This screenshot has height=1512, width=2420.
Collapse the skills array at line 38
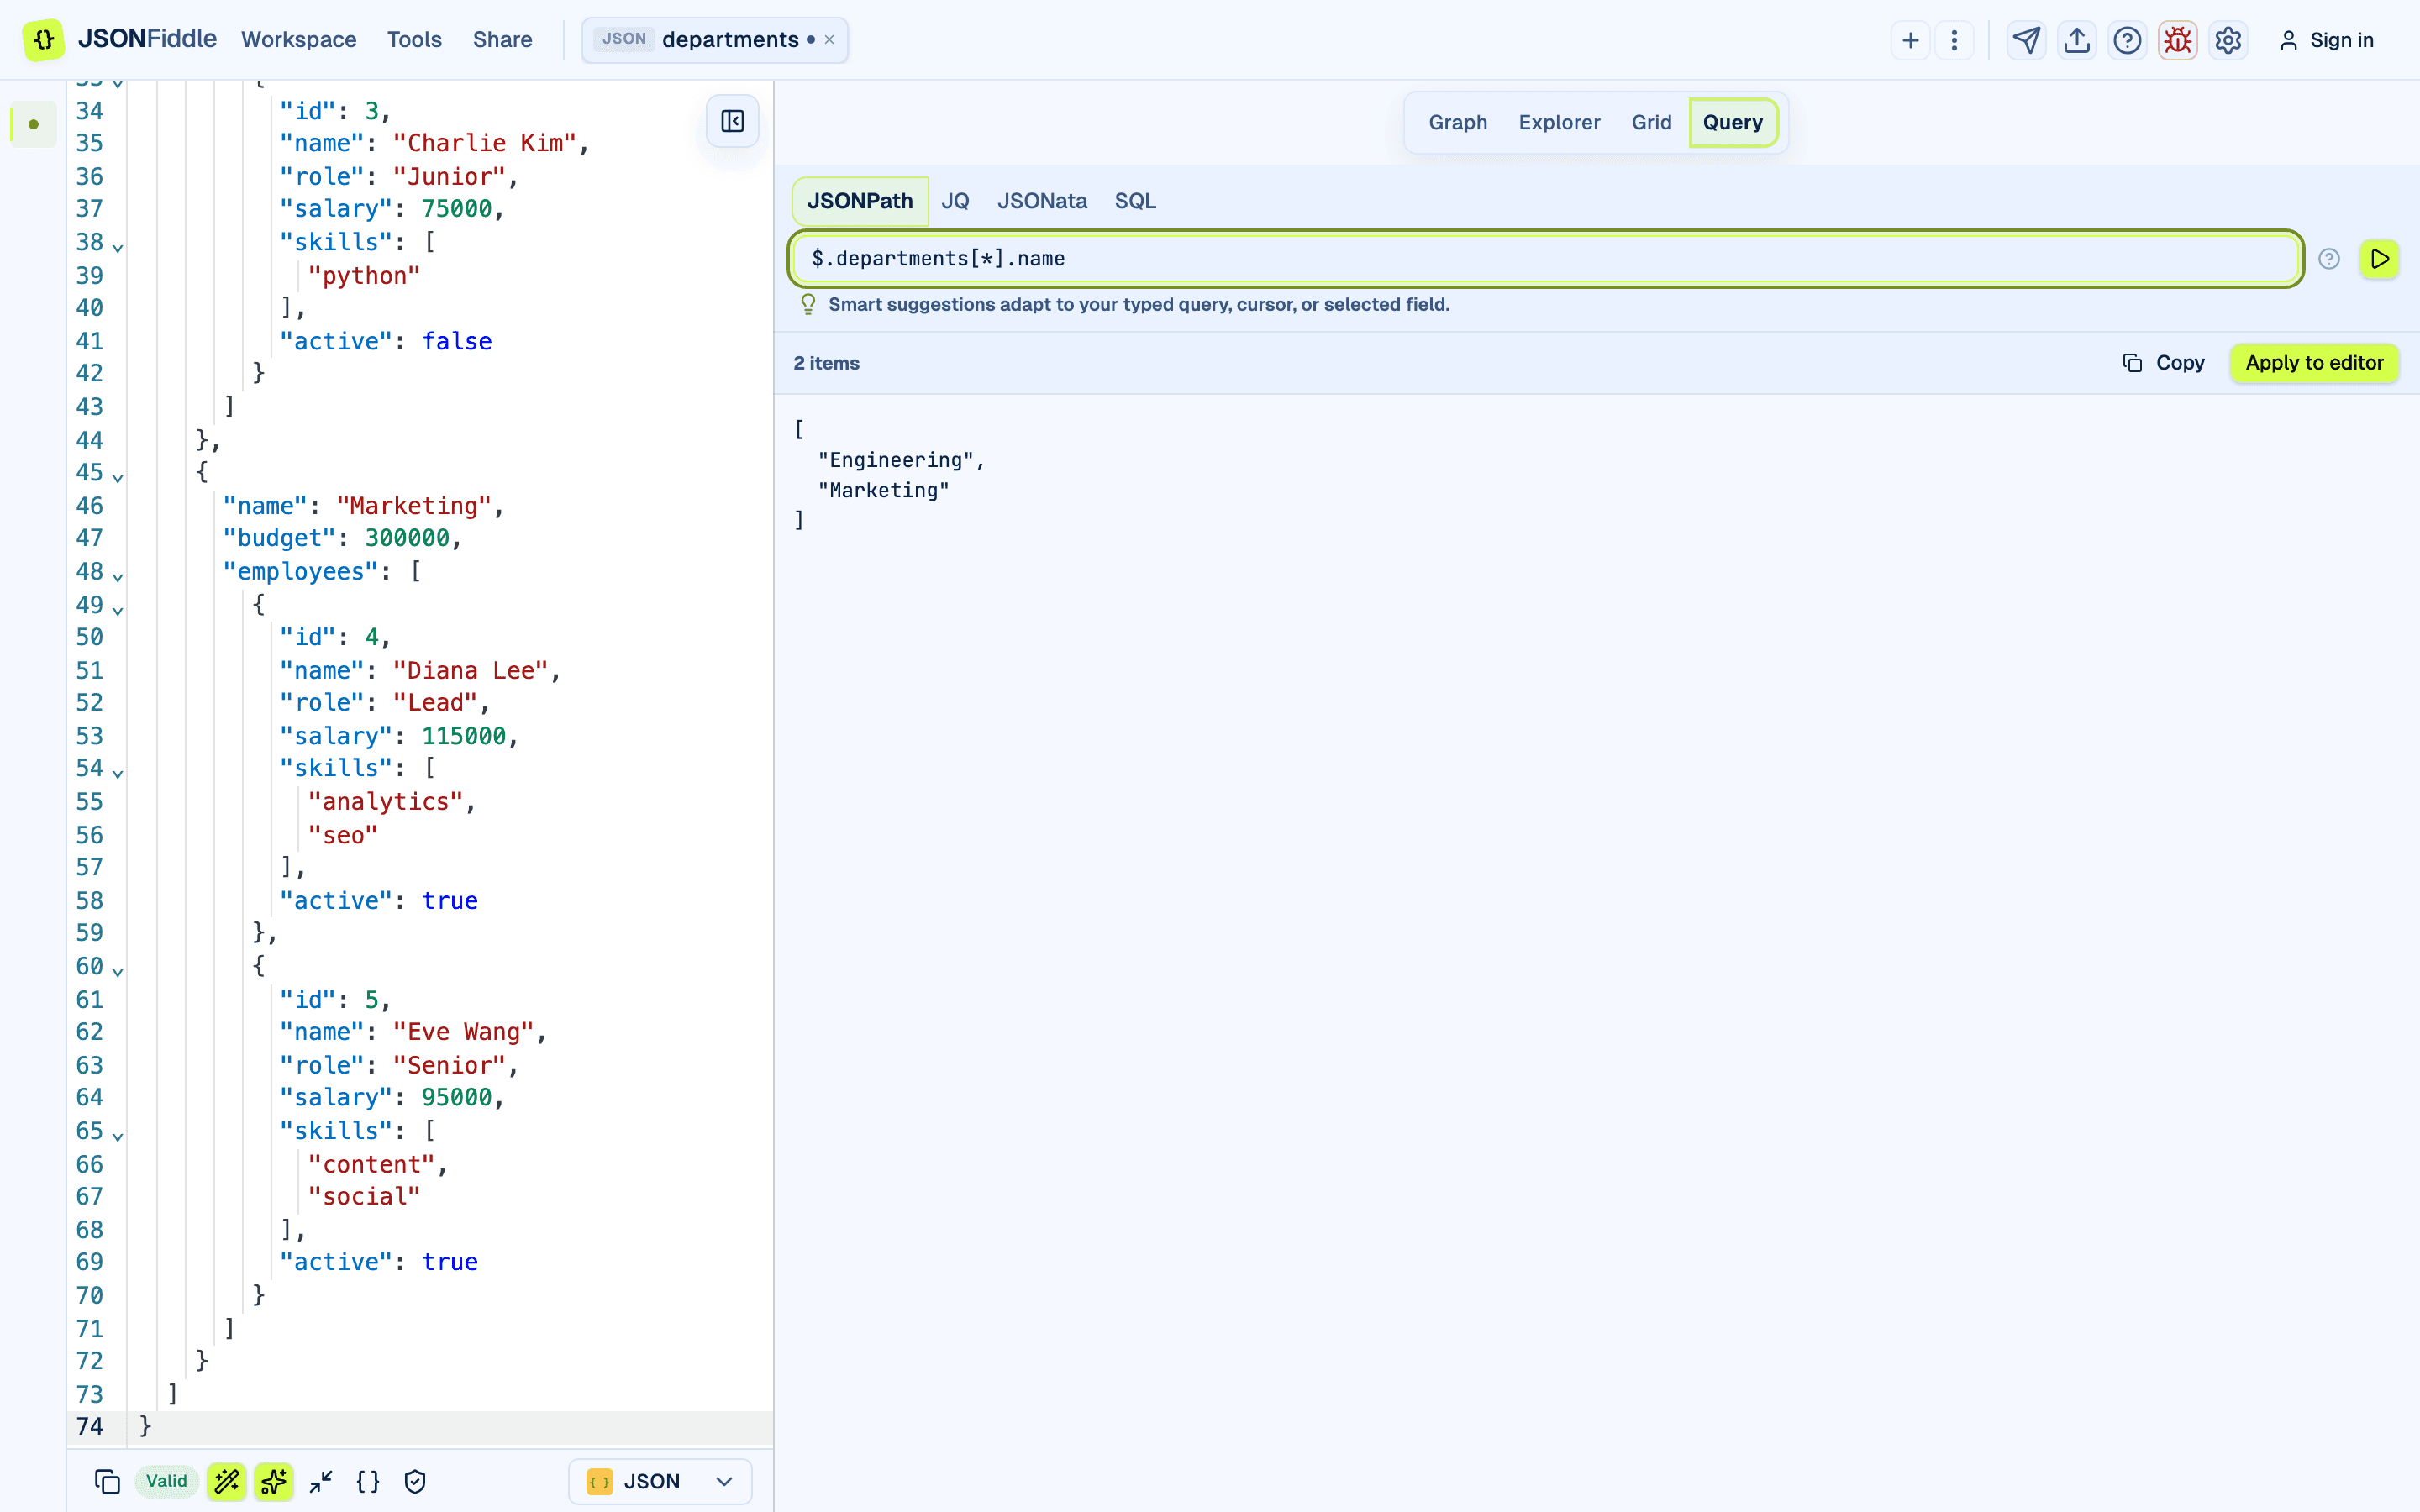point(118,247)
